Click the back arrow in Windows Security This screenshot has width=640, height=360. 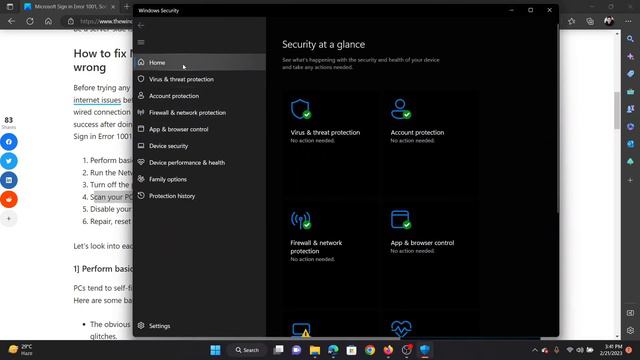click(x=141, y=25)
